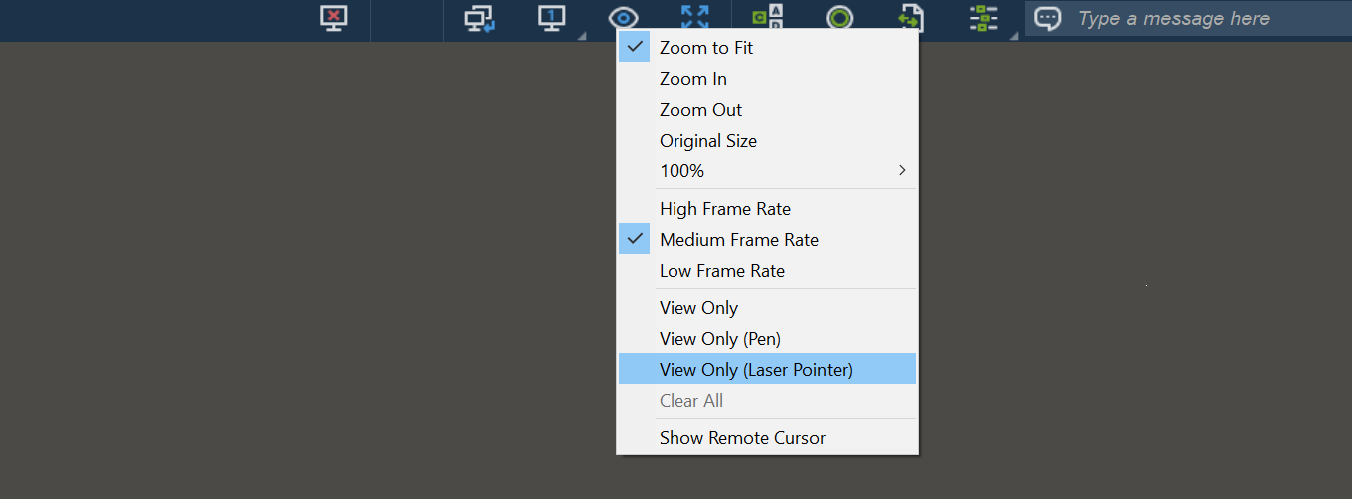Open the dropdown arrow beside monitor icon
1352x501 pixels.
coord(582,36)
